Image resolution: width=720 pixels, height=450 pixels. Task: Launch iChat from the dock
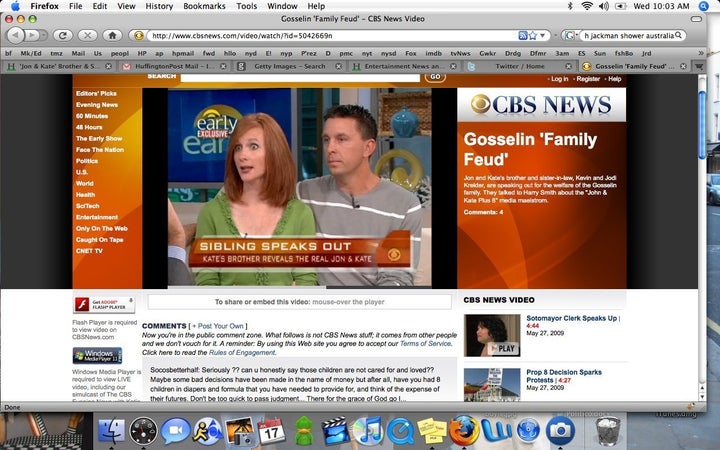click(175, 431)
